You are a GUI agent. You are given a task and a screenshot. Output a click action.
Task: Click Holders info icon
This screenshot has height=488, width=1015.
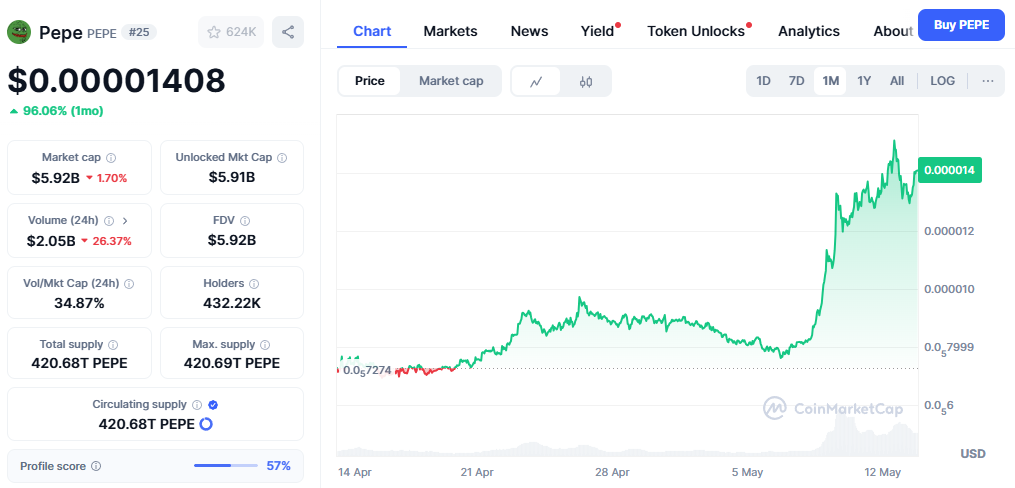tap(254, 283)
